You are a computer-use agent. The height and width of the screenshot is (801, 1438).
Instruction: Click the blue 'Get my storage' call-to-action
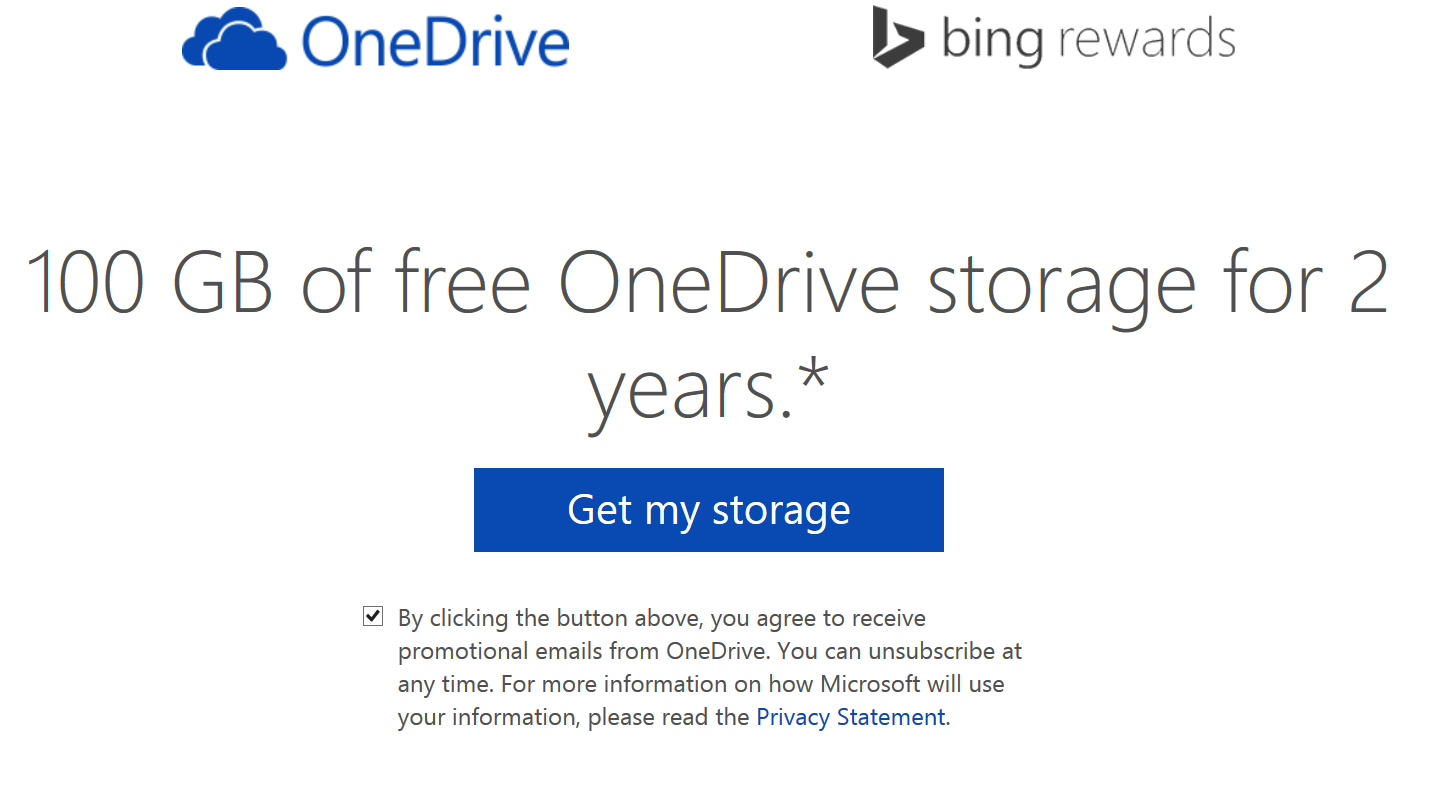(708, 510)
